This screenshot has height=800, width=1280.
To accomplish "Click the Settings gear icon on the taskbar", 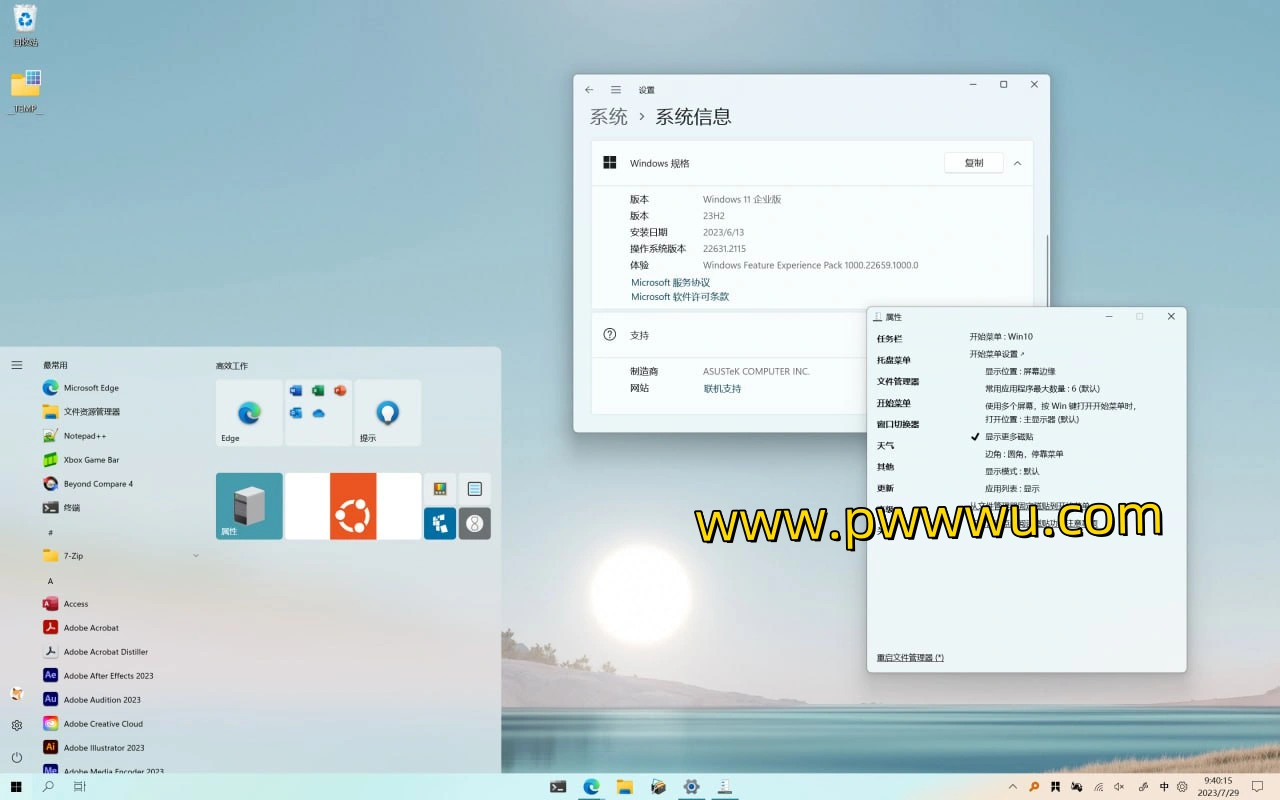I will pos(691,787).
